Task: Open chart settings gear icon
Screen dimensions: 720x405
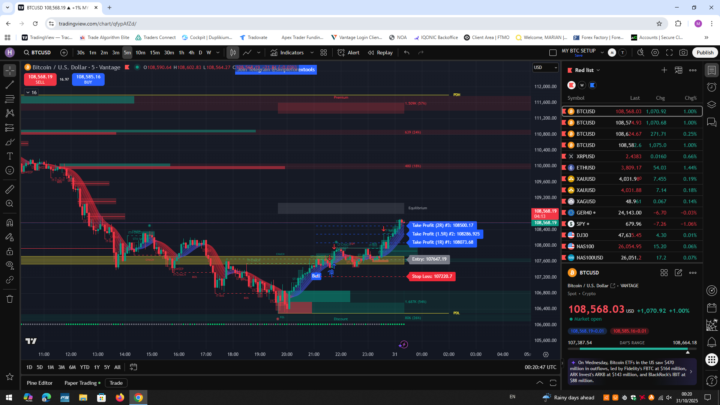Action: (655, 53)
